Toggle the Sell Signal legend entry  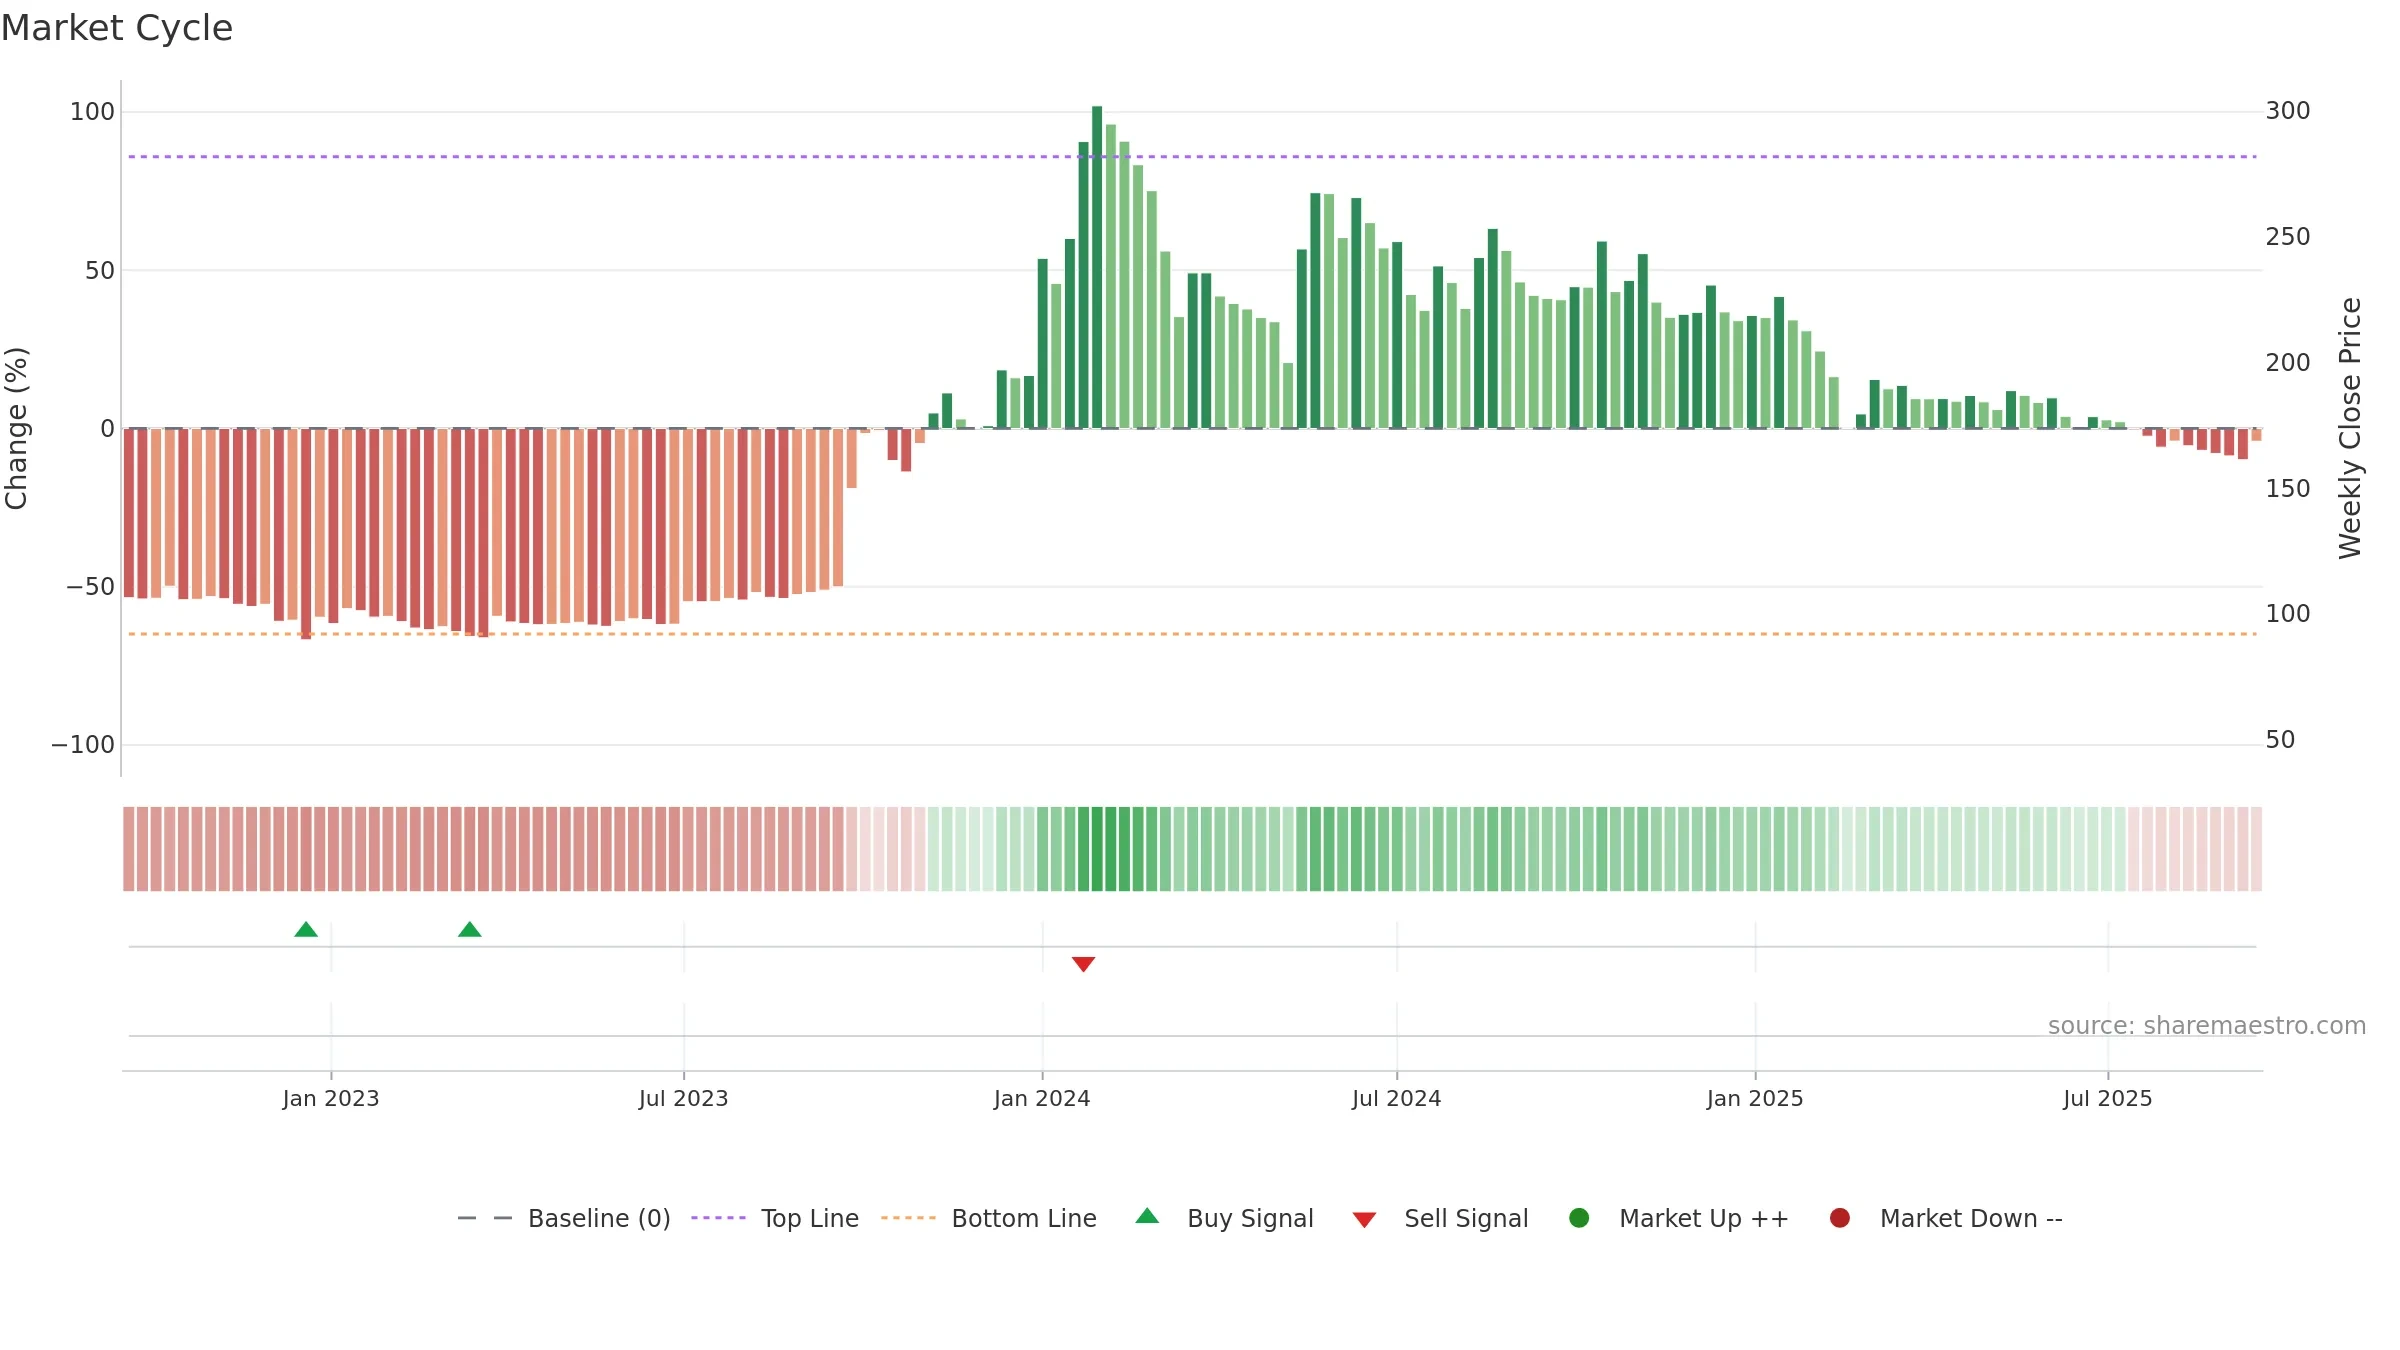click(1440, 1218)
